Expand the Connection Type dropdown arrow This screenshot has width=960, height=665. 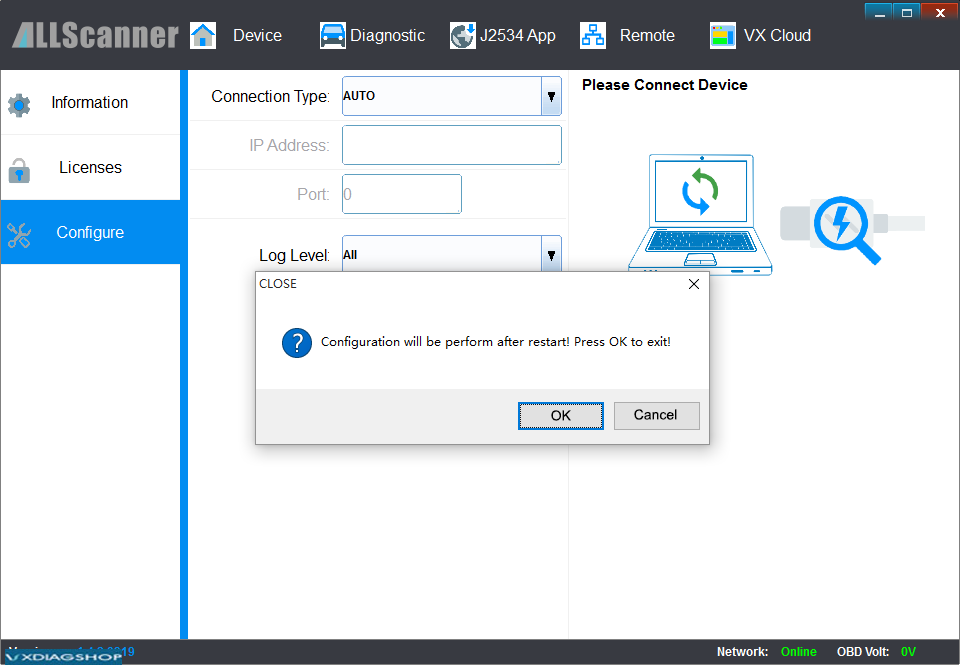(x=551, y=96)
